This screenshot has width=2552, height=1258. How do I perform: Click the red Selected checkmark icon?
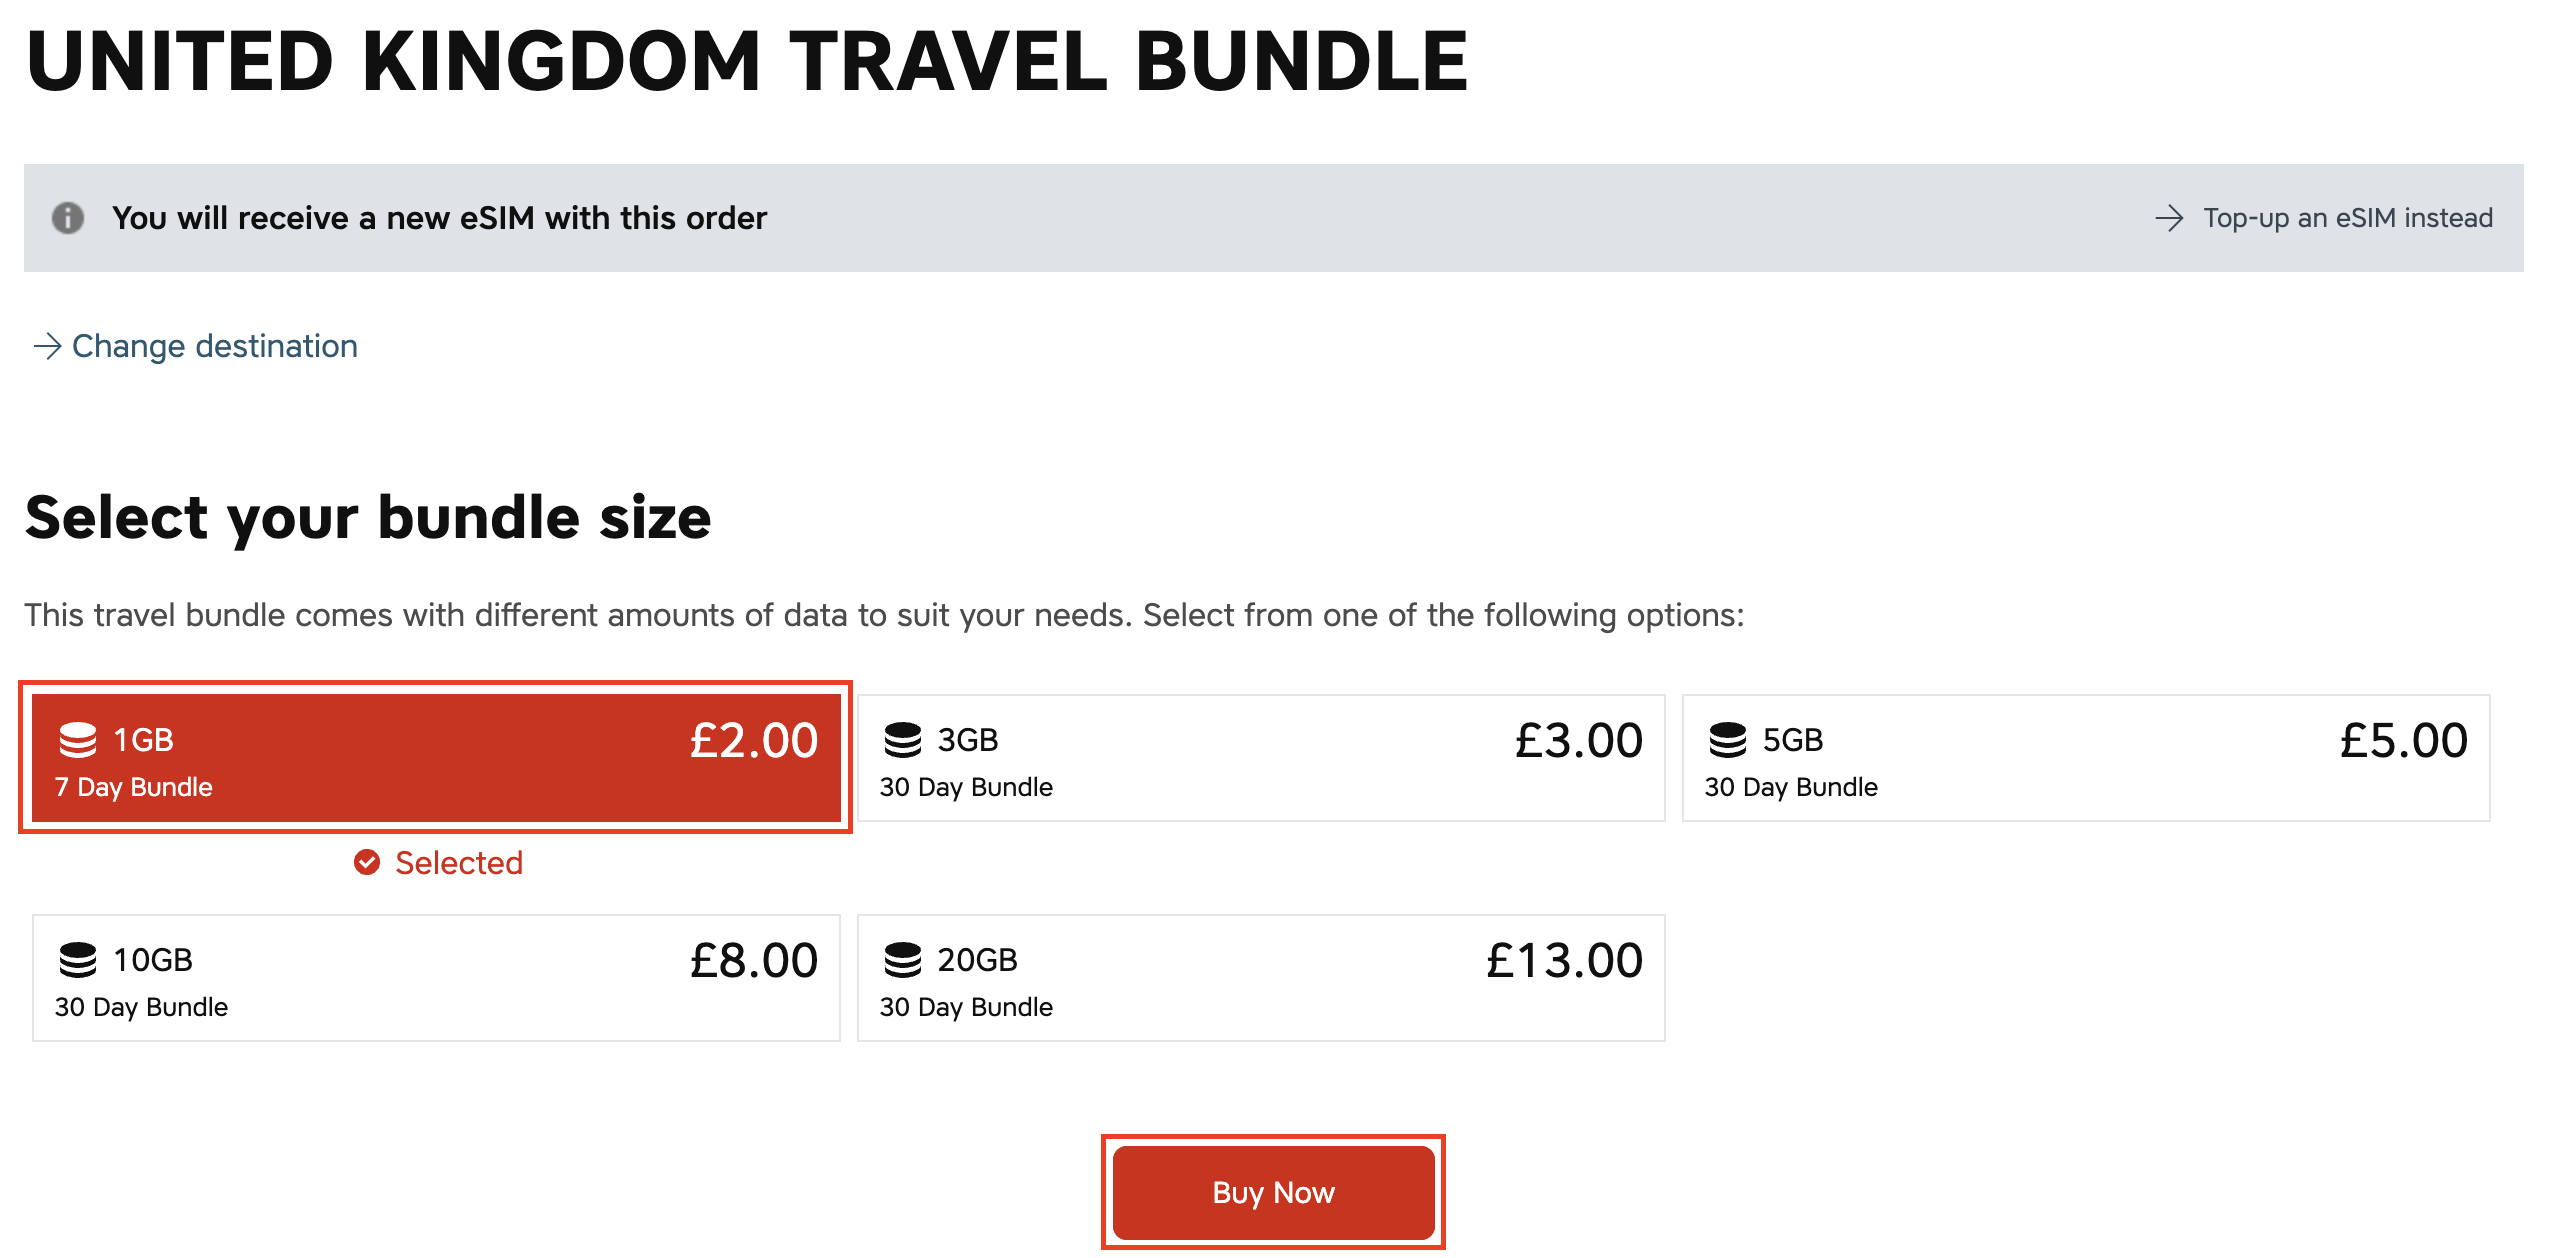pos(367,862)
